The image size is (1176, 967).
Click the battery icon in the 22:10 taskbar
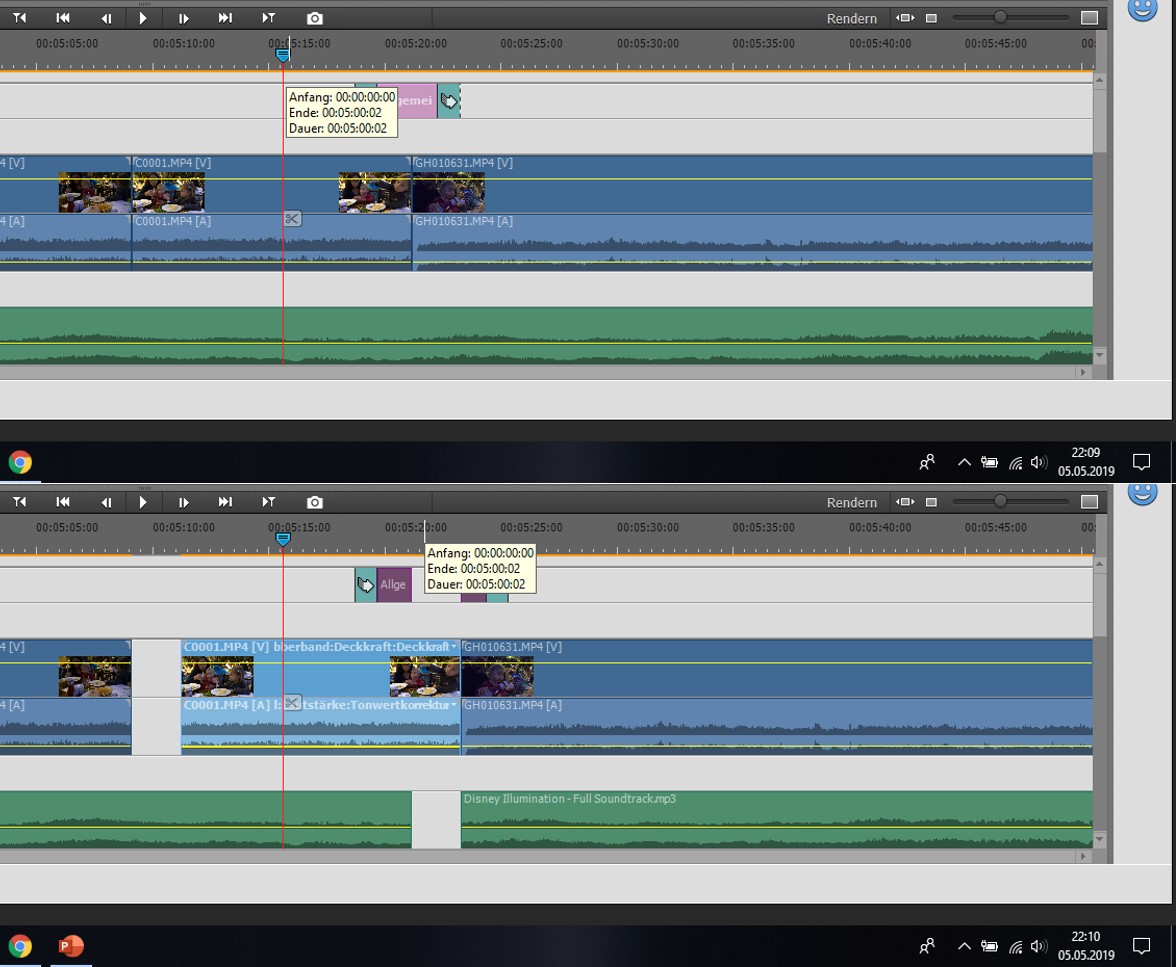point(989,947)
